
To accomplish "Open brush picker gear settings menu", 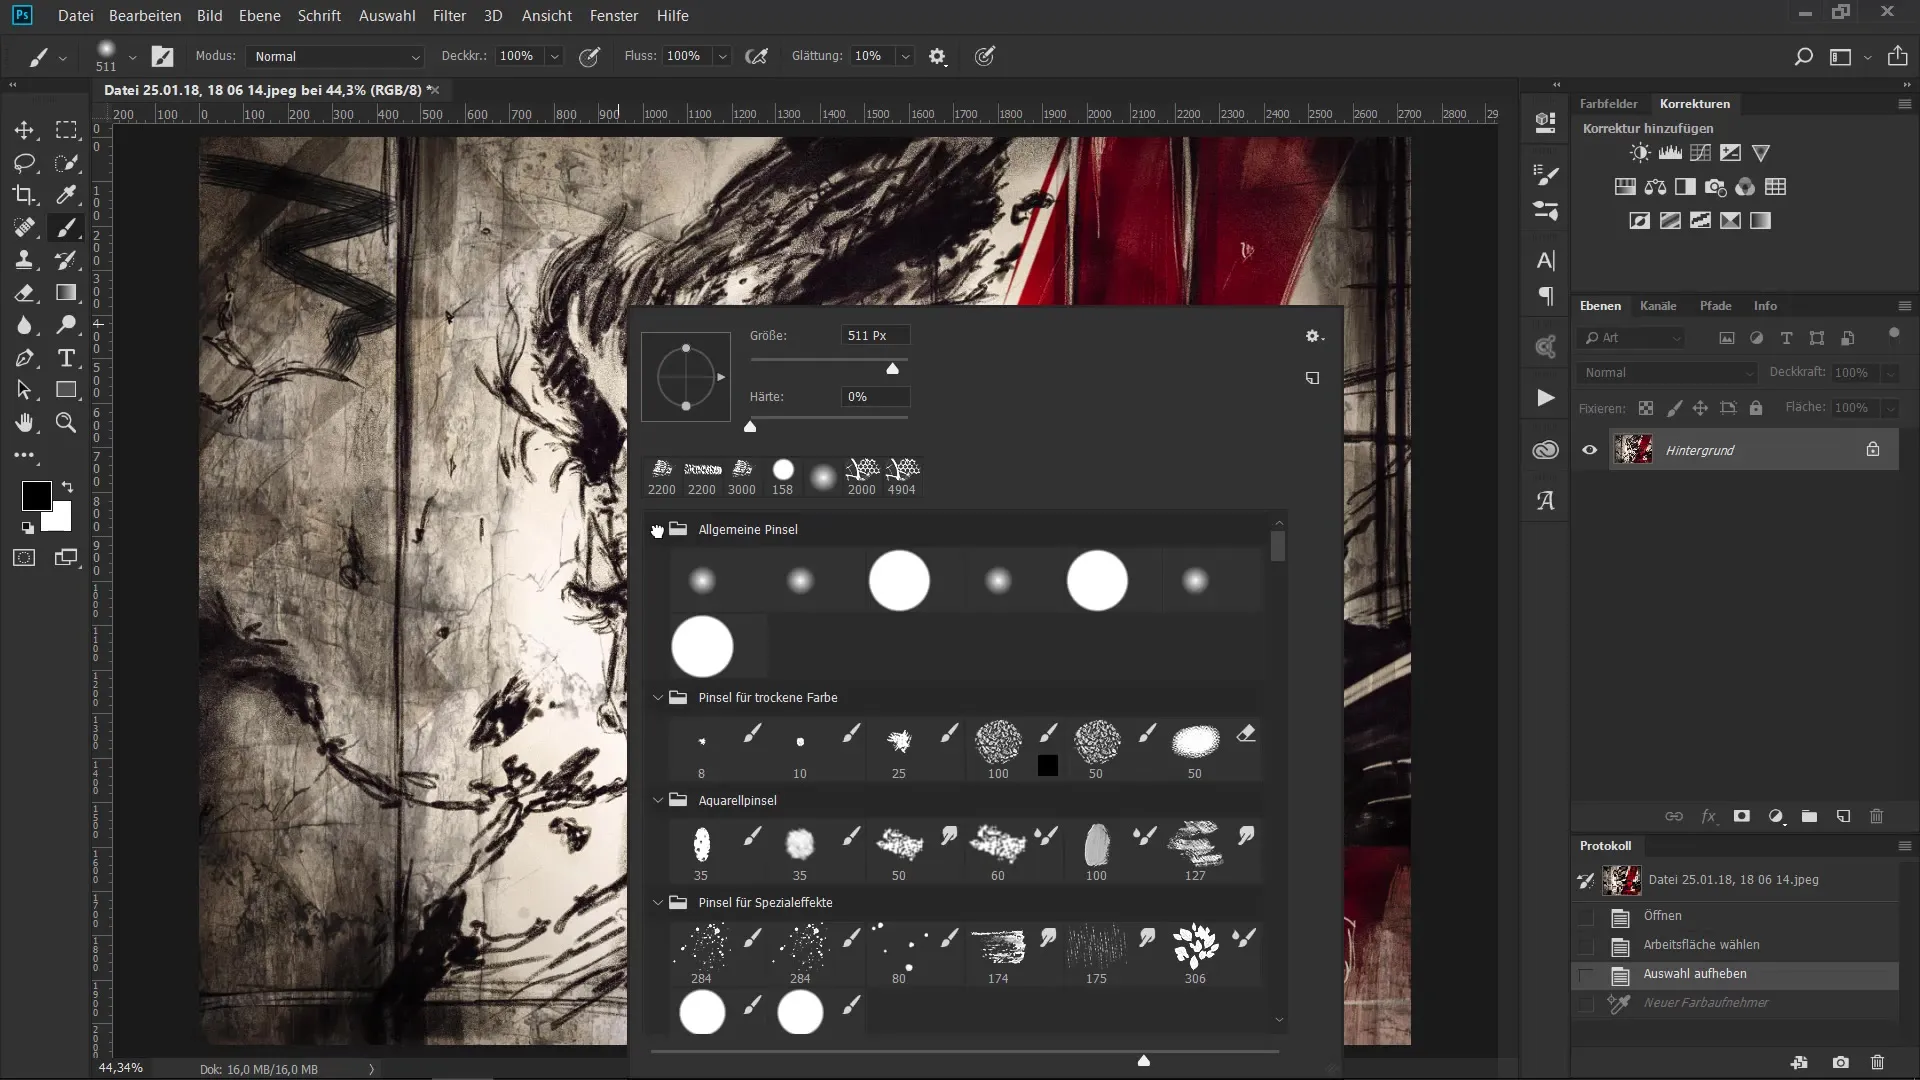I will pos(1314,337).
